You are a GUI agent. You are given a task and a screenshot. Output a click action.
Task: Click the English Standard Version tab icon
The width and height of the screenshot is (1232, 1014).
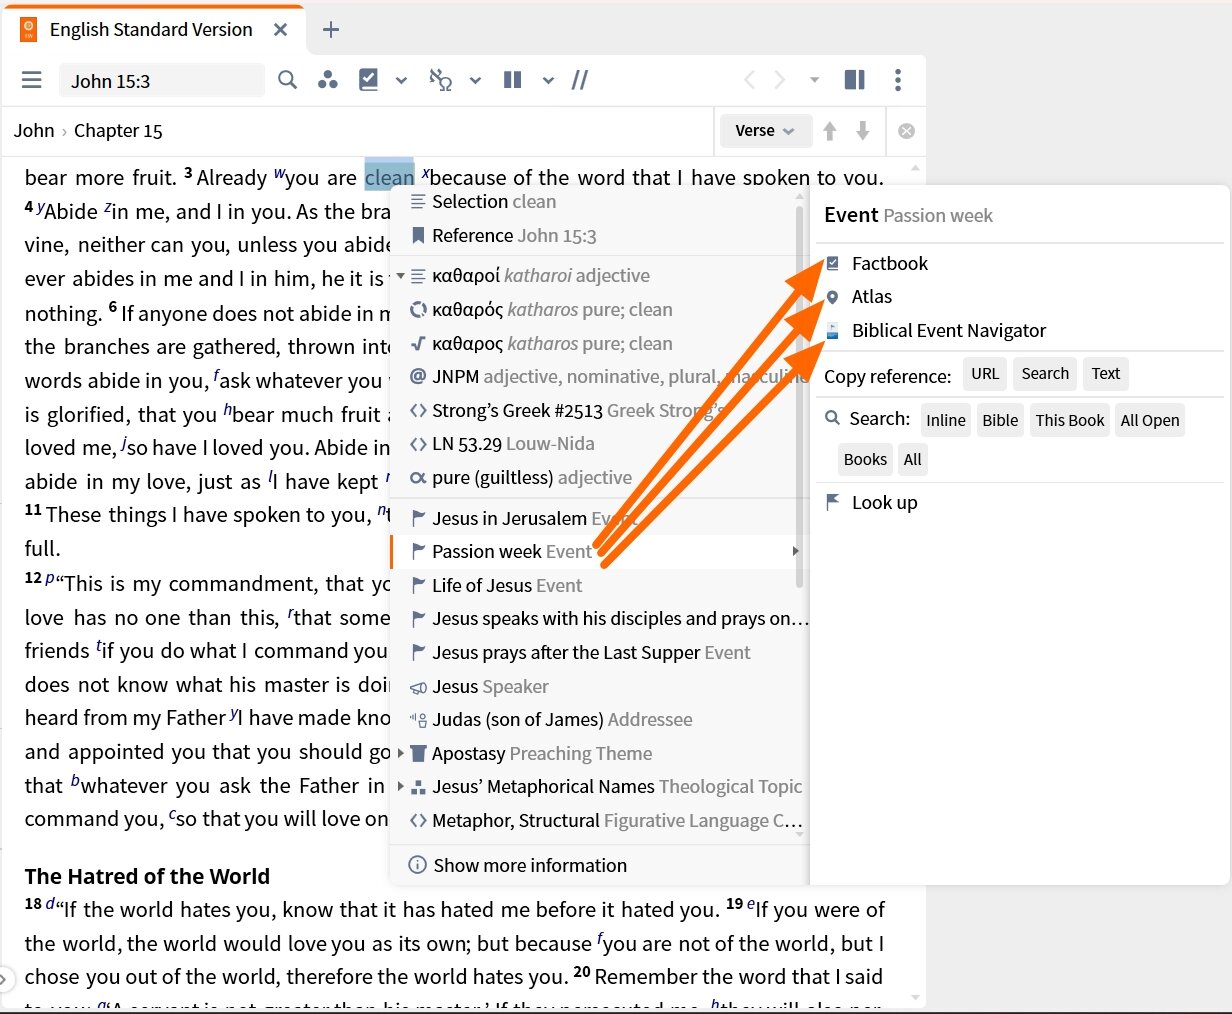[x=29, y=30]
